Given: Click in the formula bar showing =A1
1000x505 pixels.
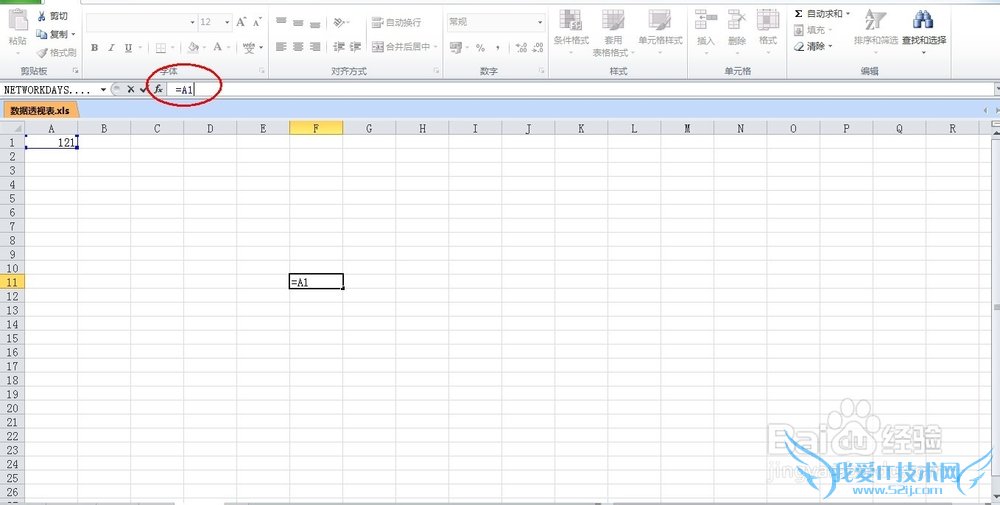Looking at the screenshot, I should [x=580, y=90].
